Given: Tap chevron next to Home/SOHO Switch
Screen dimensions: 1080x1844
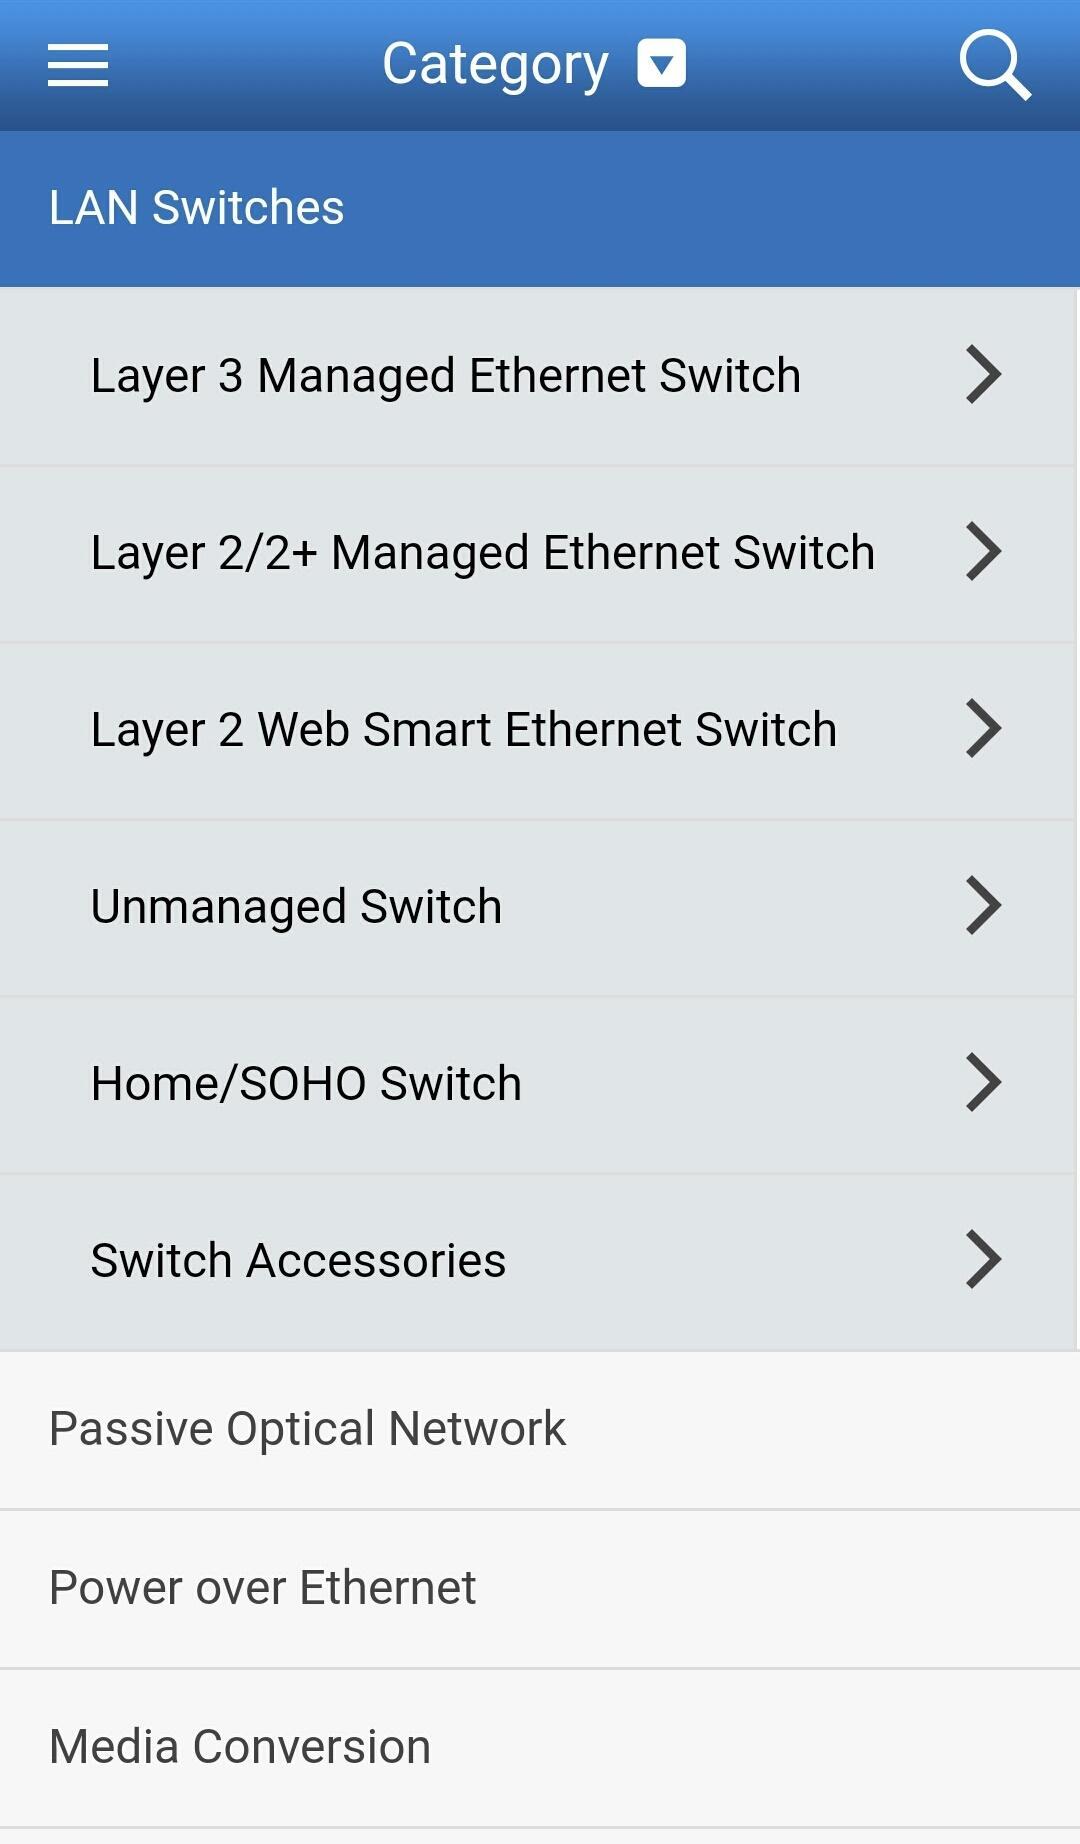Looking at the screenshot, I should coord(983,1083).
